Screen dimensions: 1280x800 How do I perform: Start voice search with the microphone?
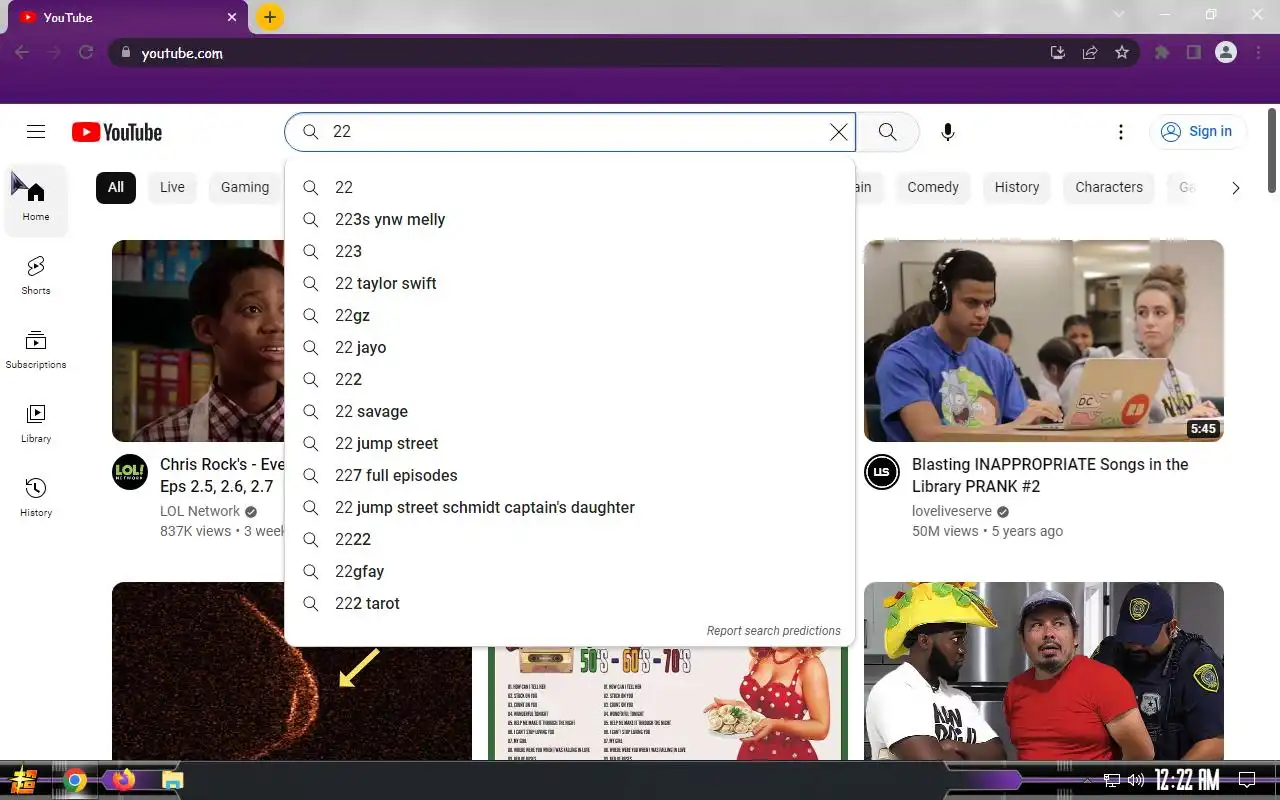948,132
